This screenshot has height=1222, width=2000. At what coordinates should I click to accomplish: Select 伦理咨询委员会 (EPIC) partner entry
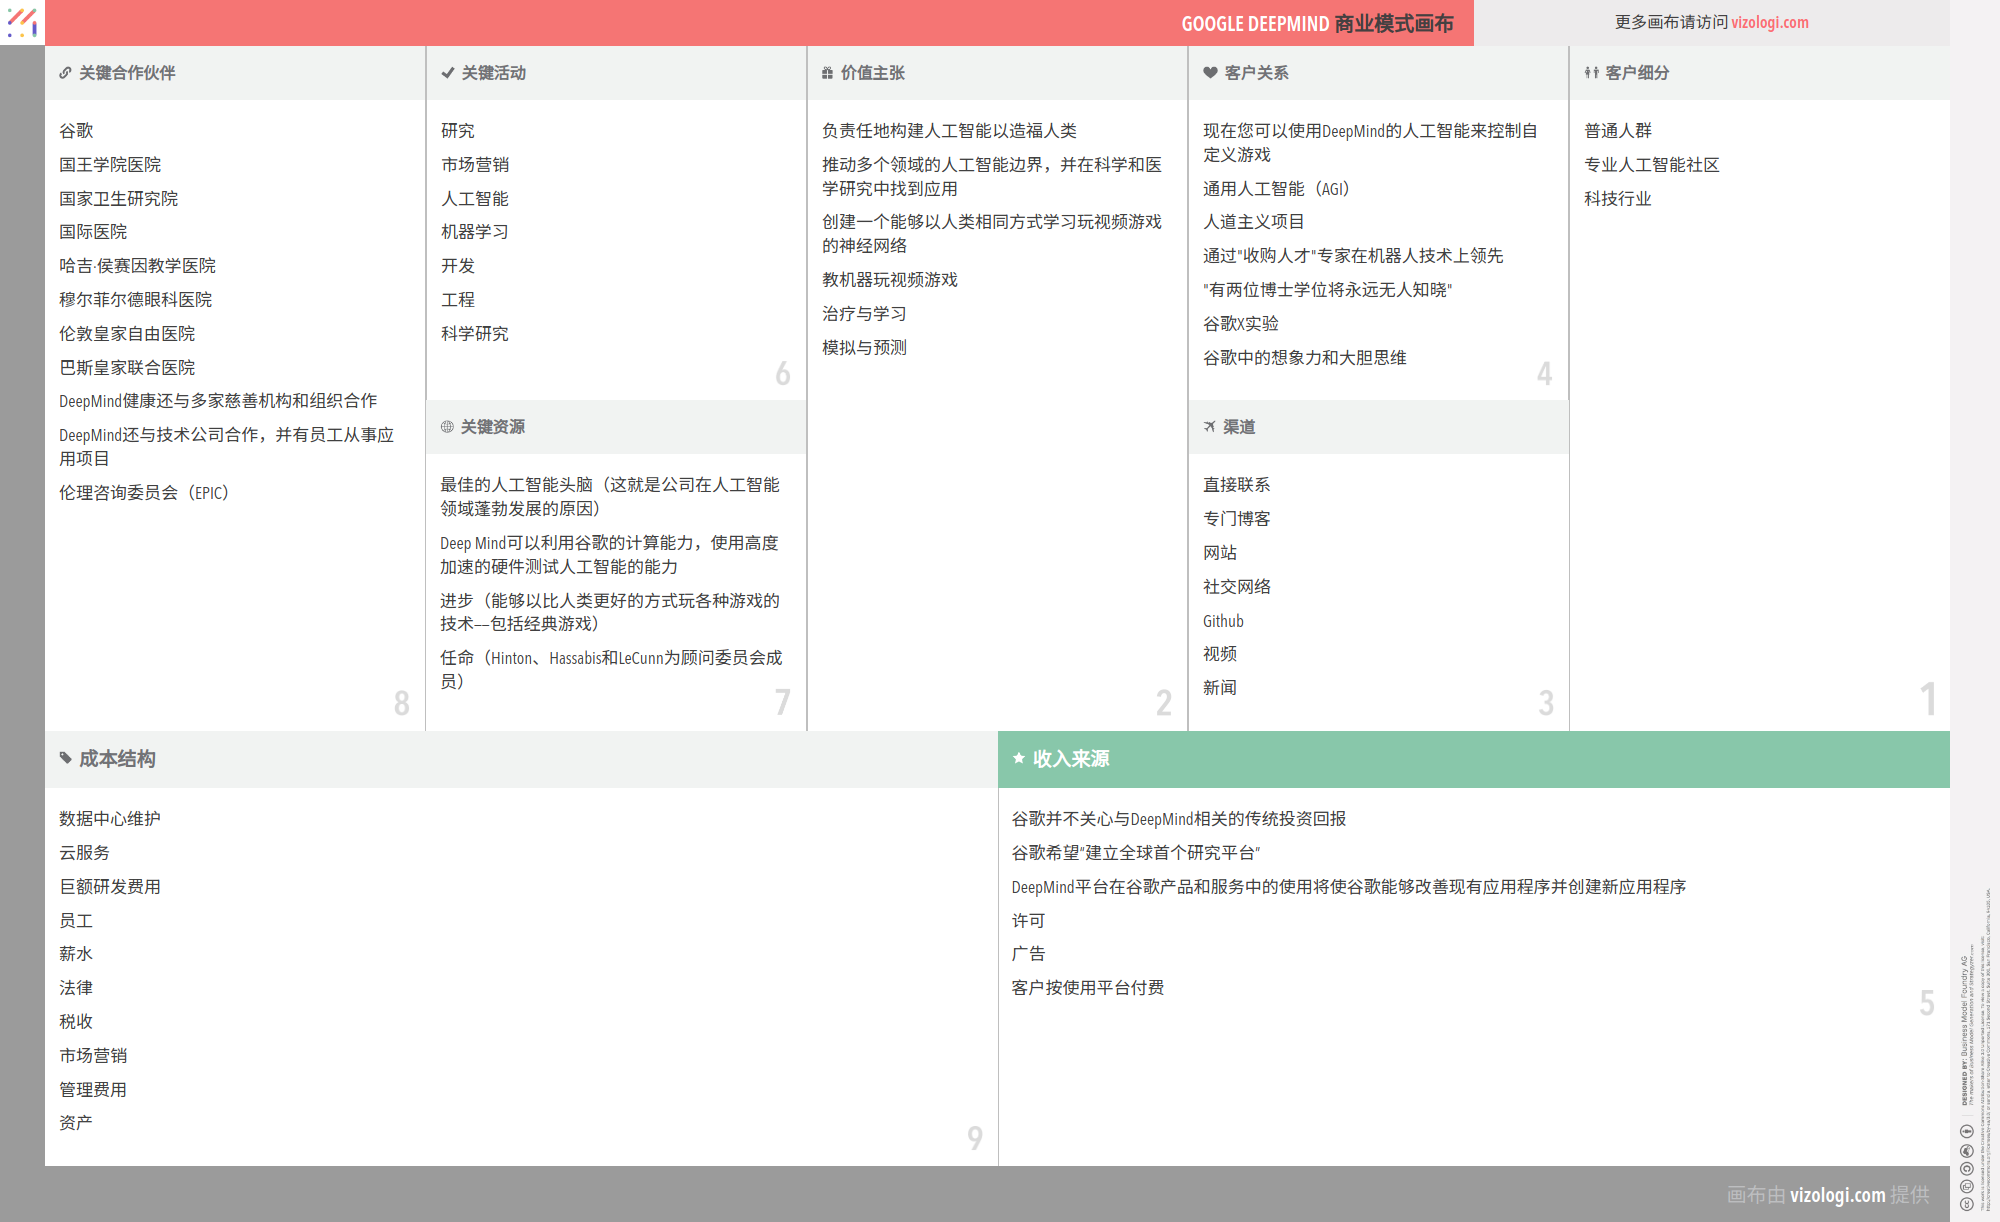click(x=144, y=493)
